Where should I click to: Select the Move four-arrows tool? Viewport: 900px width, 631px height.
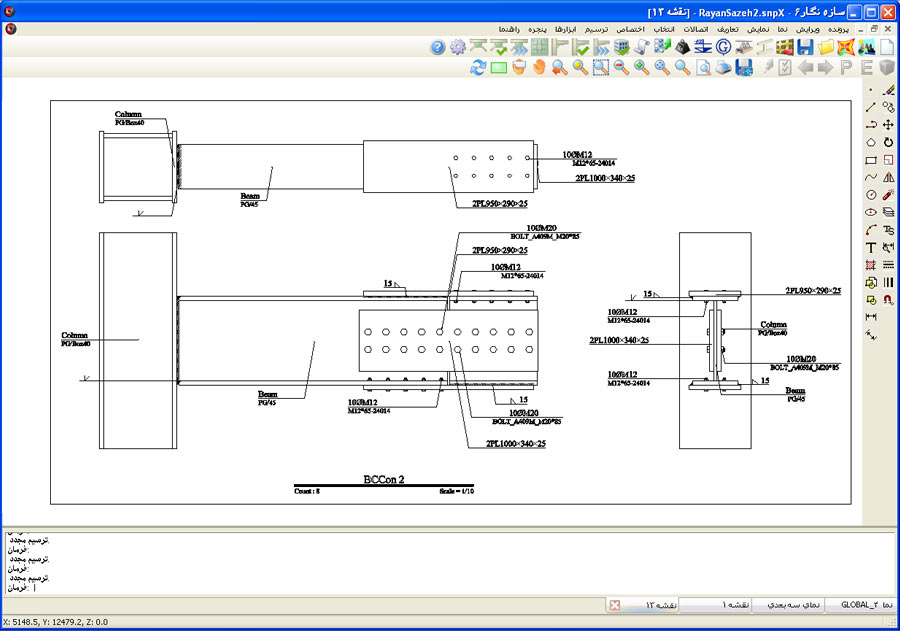pyautogui.click(x=888, y=125)
